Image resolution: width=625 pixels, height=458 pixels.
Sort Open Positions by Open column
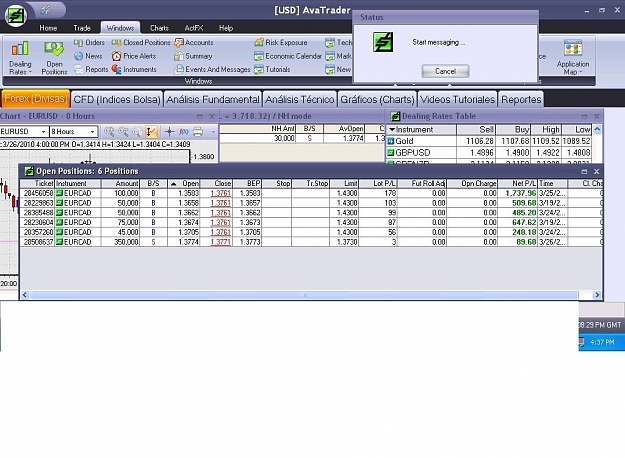(184, 184)
